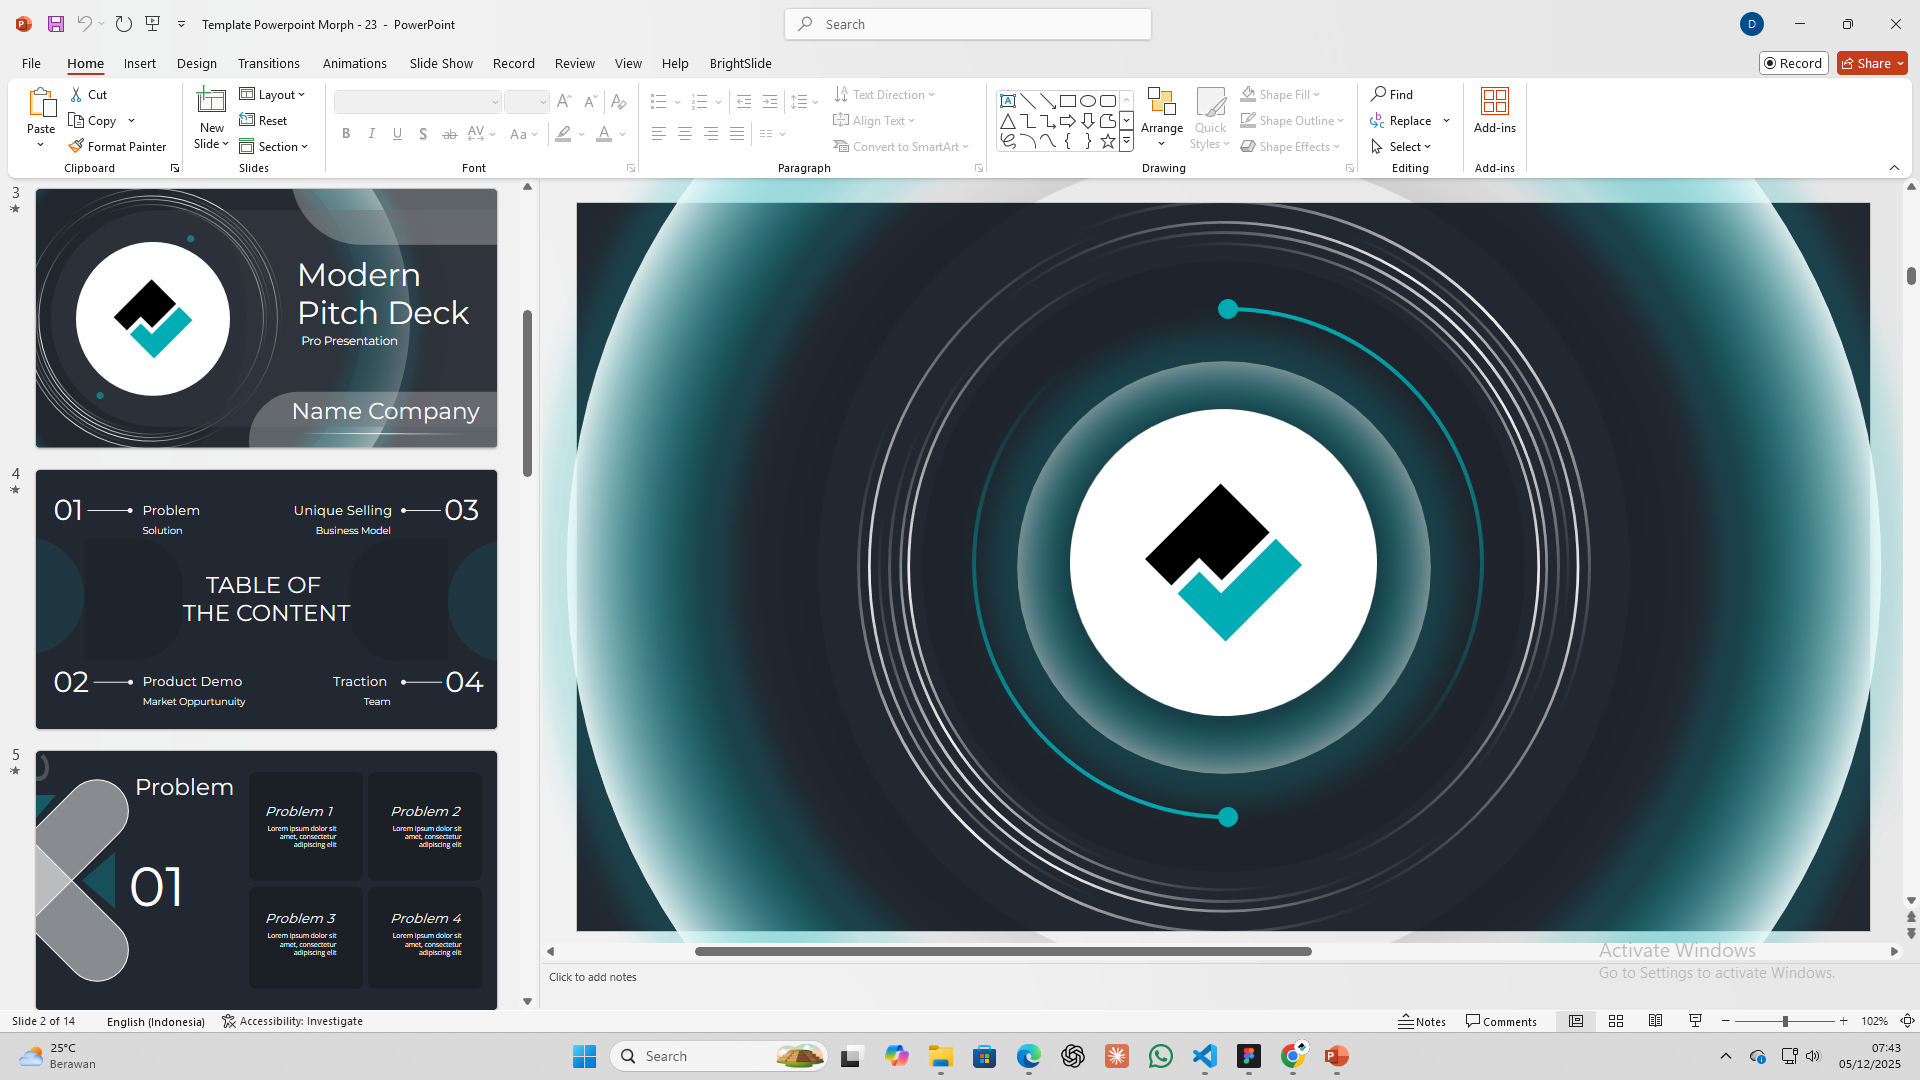Screen dimensions: 1920x1080
Task: Toggle italic formatting
Action: tap(371, 133)
